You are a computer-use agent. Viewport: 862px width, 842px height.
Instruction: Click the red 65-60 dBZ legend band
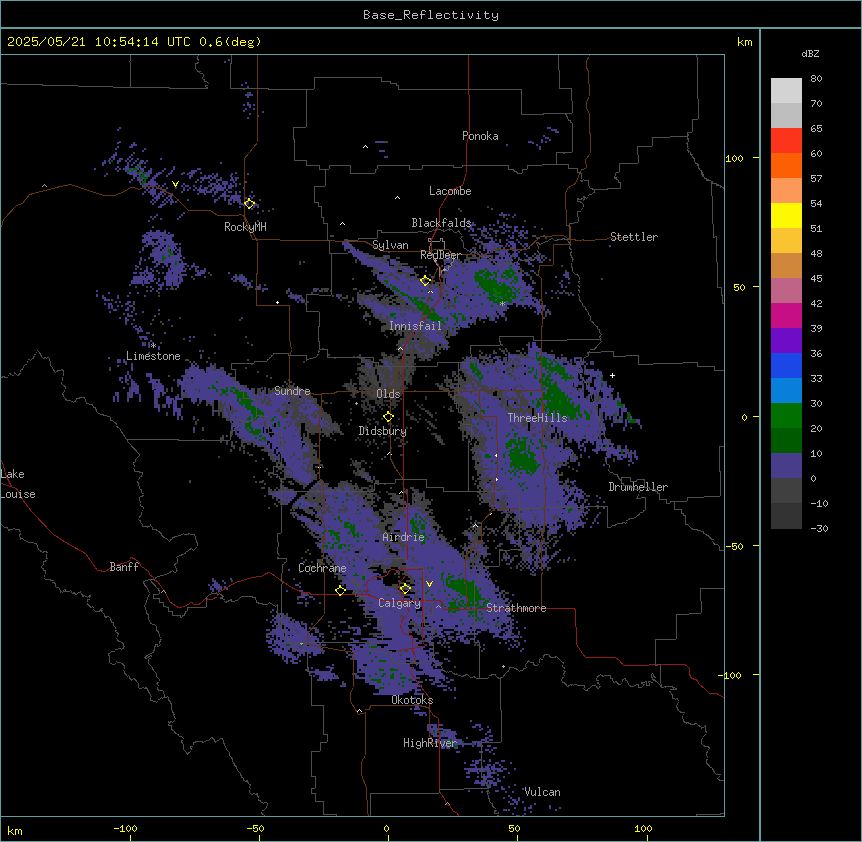[x=786, y=141]
